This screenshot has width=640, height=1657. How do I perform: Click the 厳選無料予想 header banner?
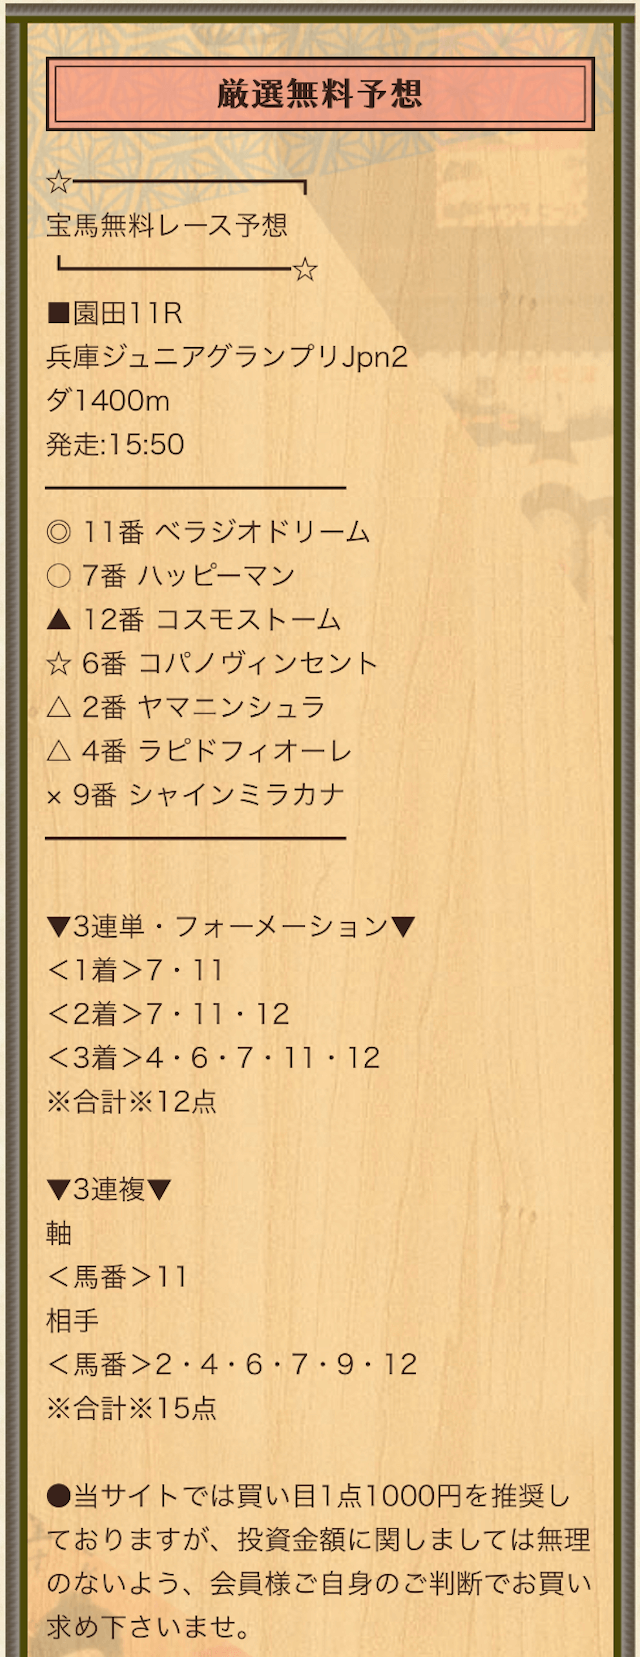point(320,94)
